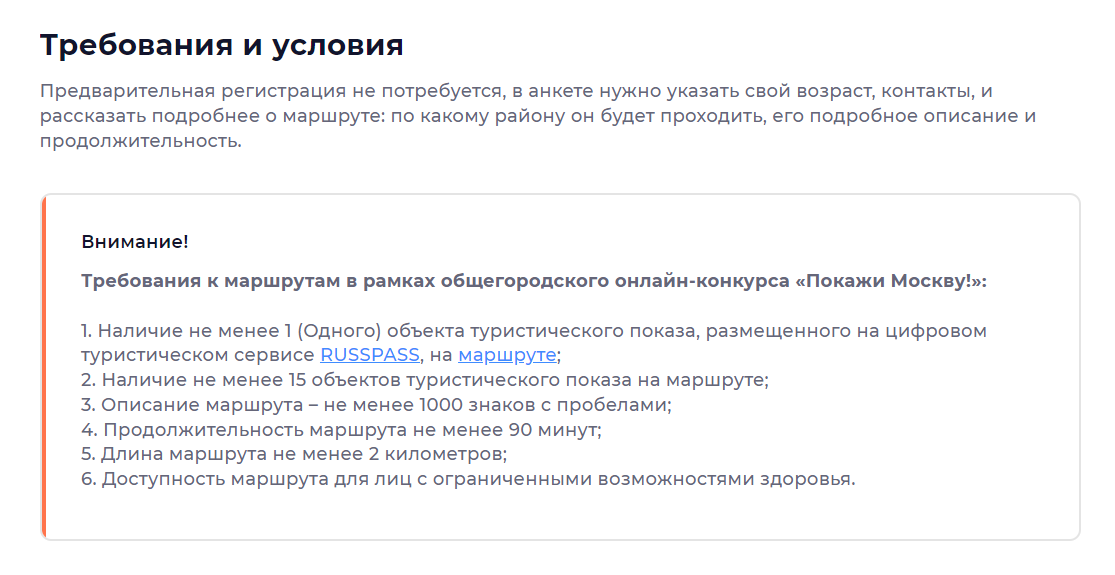Screen dimensions: 1115x575
Task: Click «туристическом сервисе» text before RUSSPASS
Action: (198, 355)
